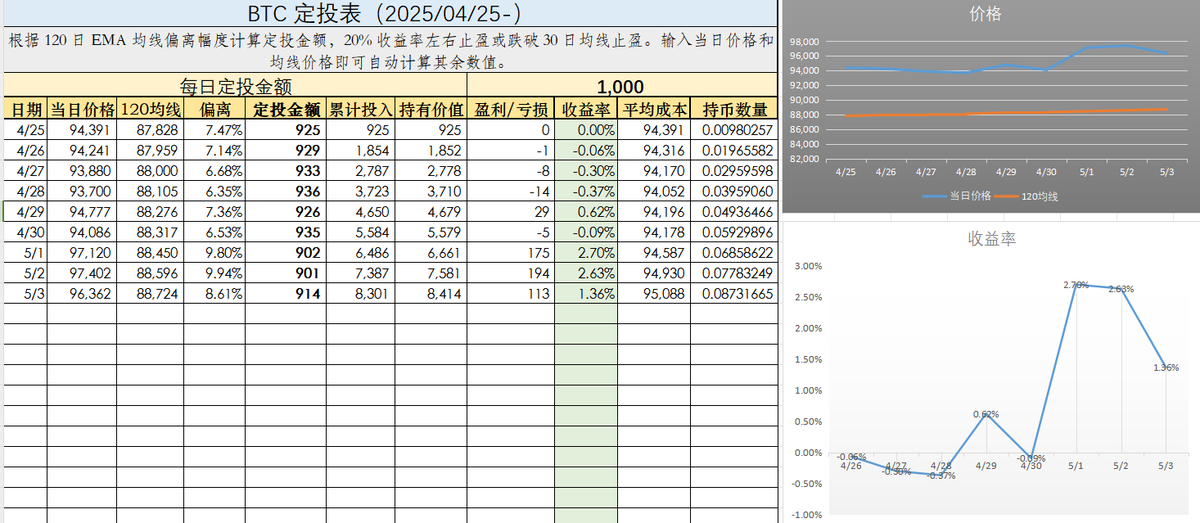Select the cumulative cell 8,301
The height and width of the screenshot is (523, 1200).
coord(360,294)
